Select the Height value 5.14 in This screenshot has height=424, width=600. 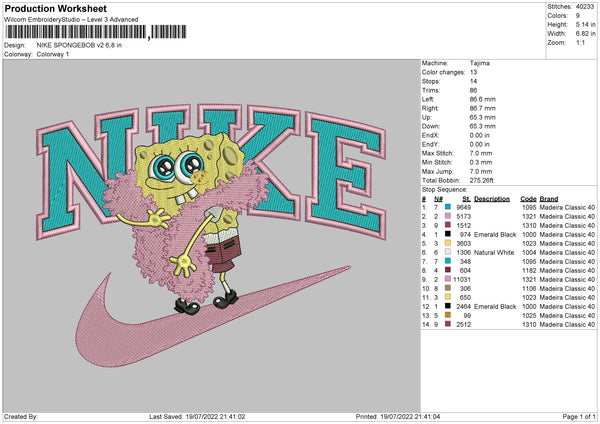(x=585, y=24)
